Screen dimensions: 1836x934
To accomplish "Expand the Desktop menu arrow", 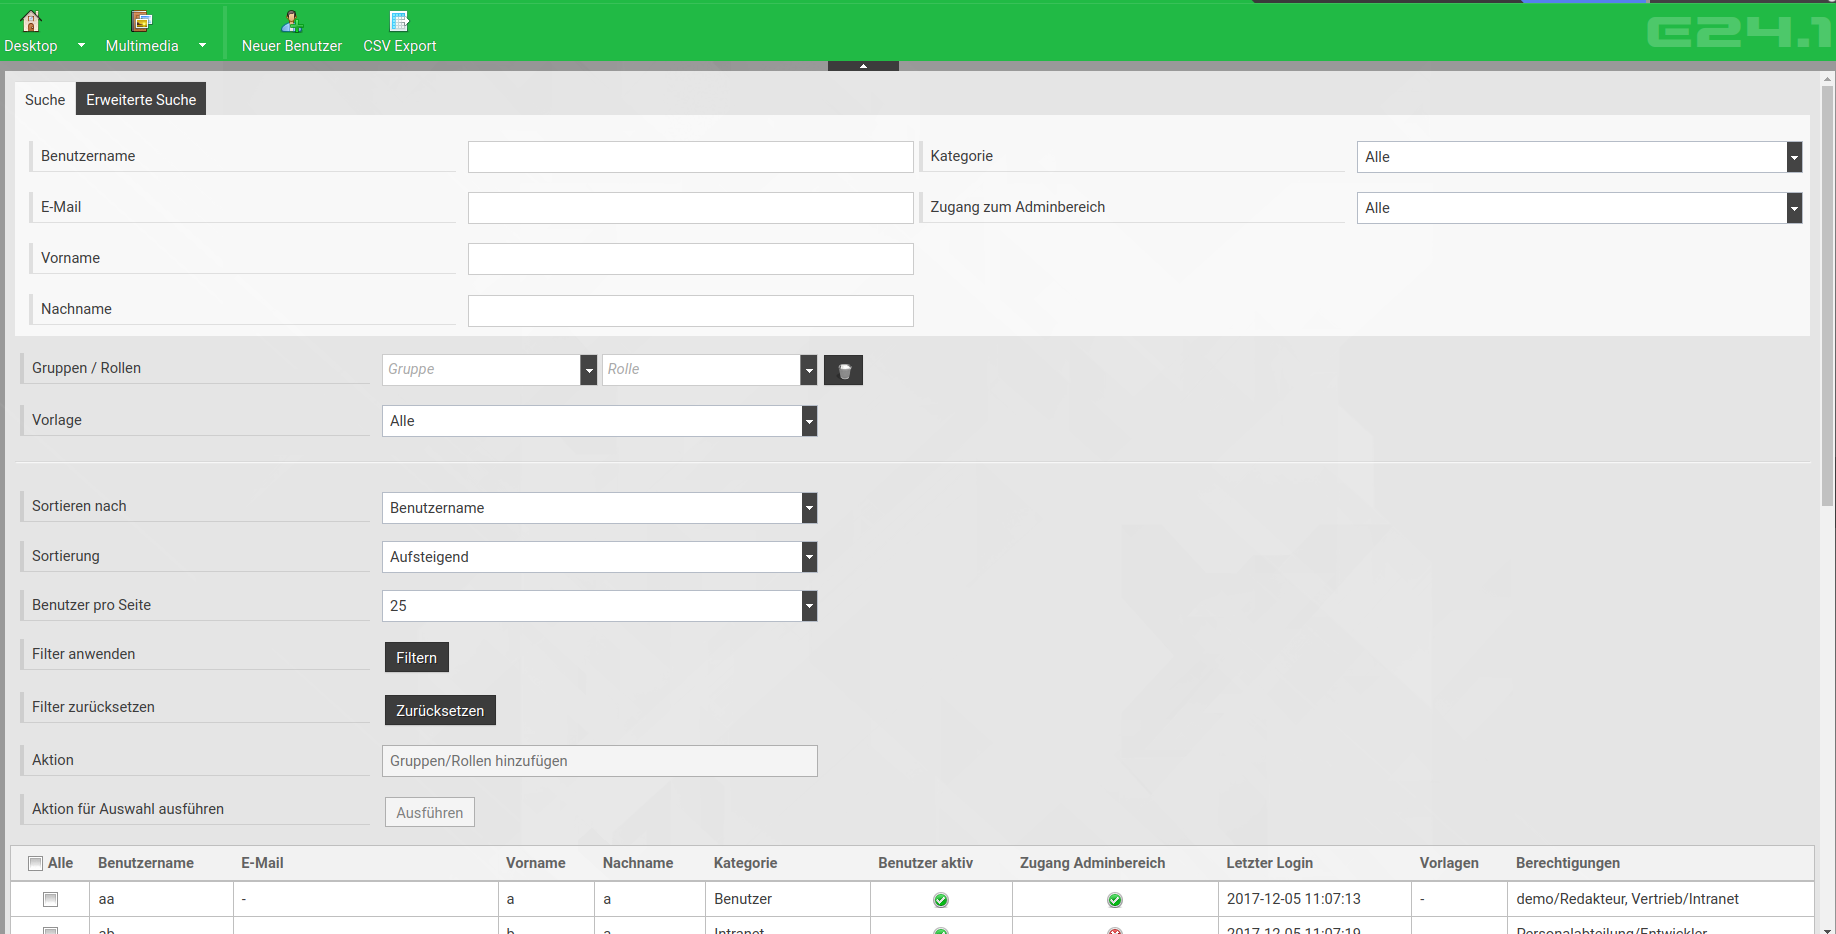I will (81, 46).
